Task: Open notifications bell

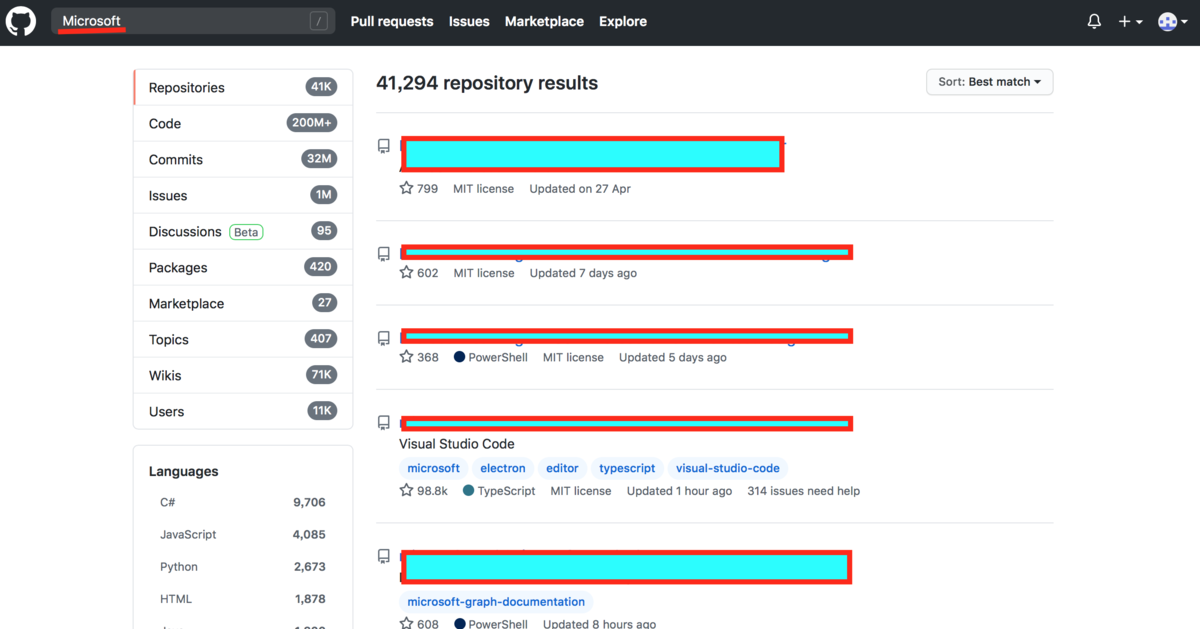Action: click(x=1094, y=21)
